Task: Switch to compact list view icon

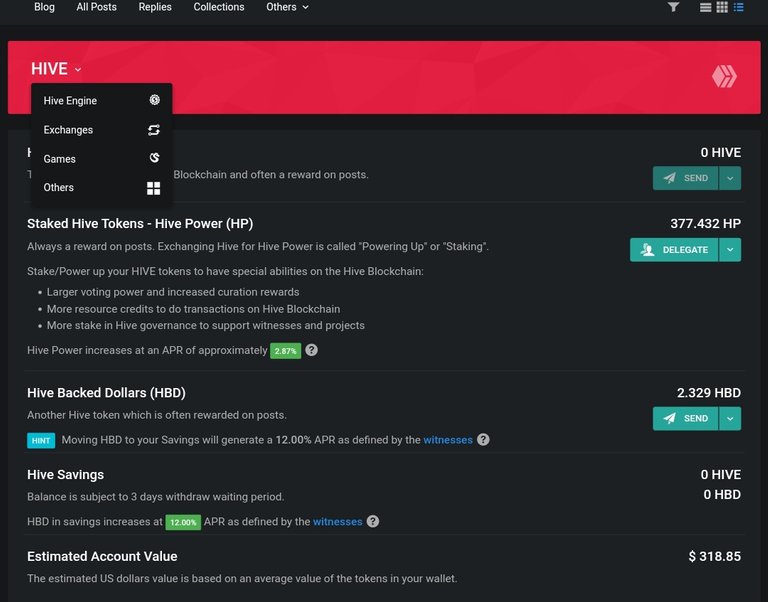Action: click(x=739, y=7)
